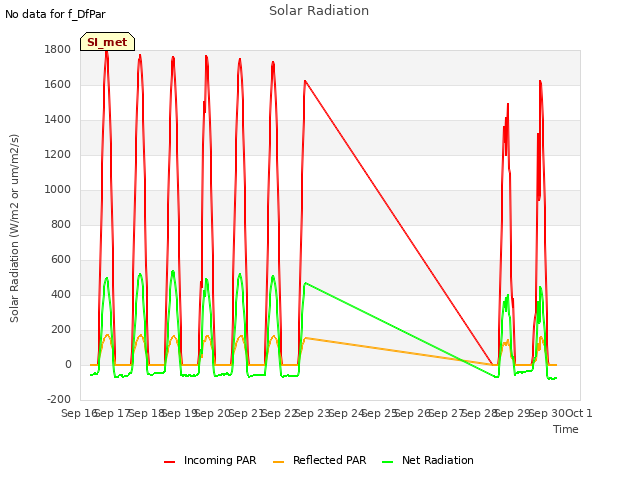Click the 600 y-axis tick label
Image resolution: width=640 pixels, height=480 pixels.
click(61, 260)
